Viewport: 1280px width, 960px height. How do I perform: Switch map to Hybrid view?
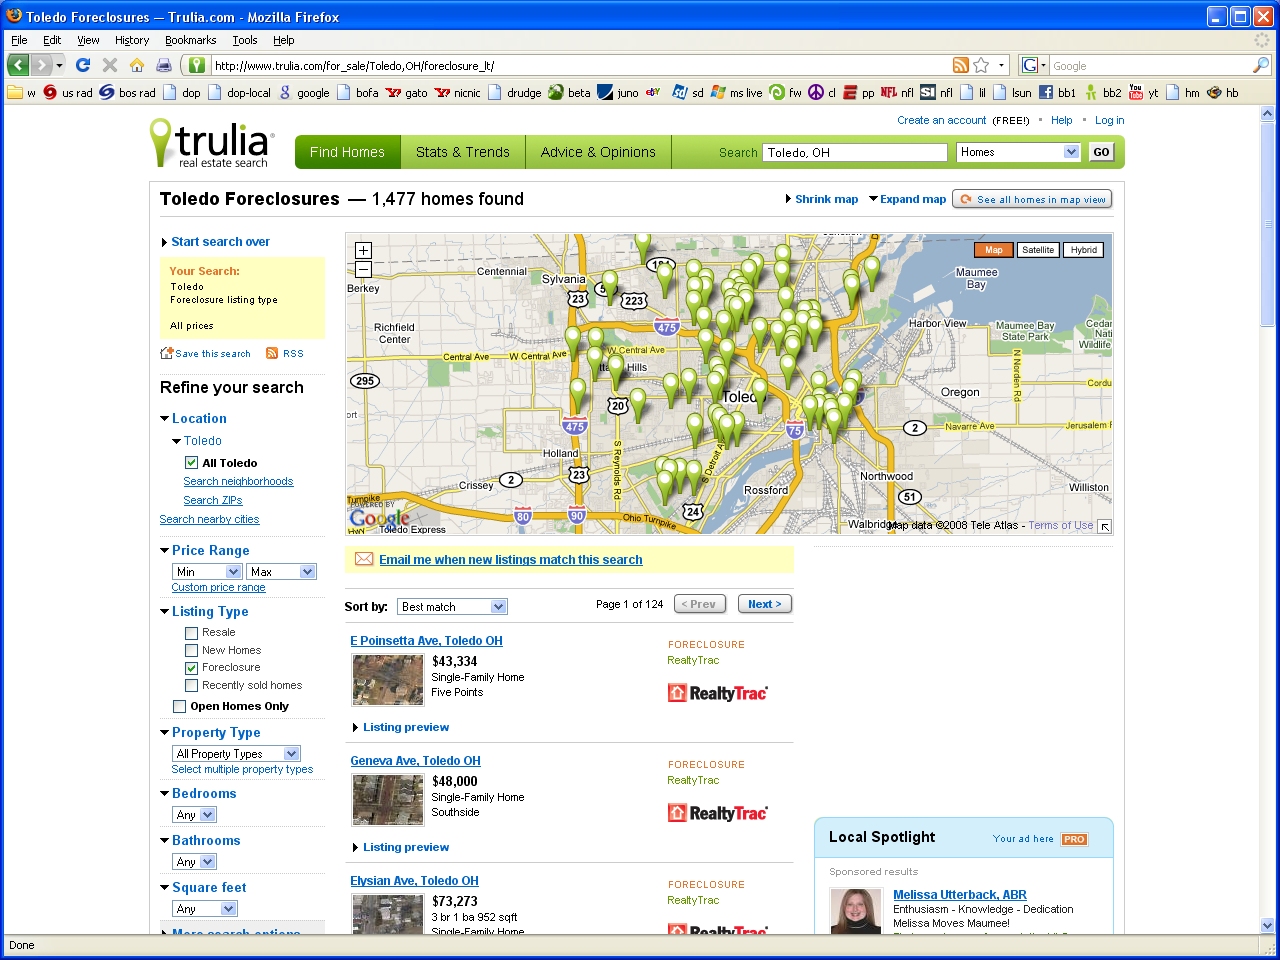pyautogui.click(x=1084, y=250)
